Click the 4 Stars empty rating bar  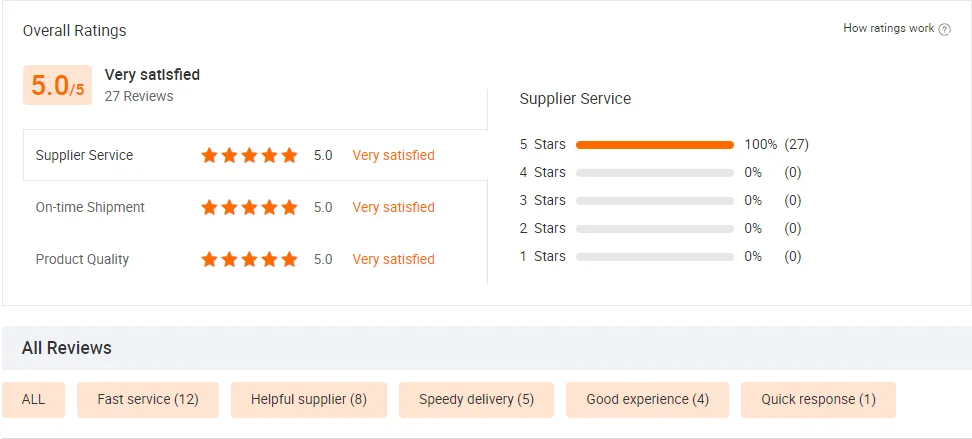[655, 172]
